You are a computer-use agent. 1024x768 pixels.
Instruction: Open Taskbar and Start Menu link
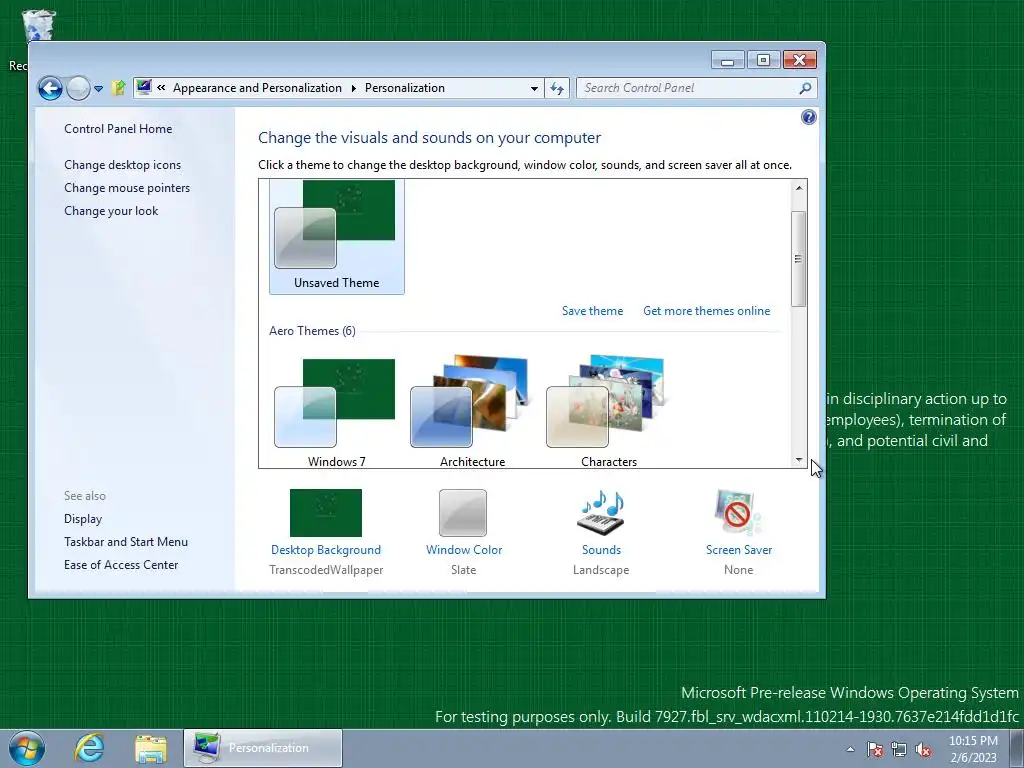(x=126, y=541)
